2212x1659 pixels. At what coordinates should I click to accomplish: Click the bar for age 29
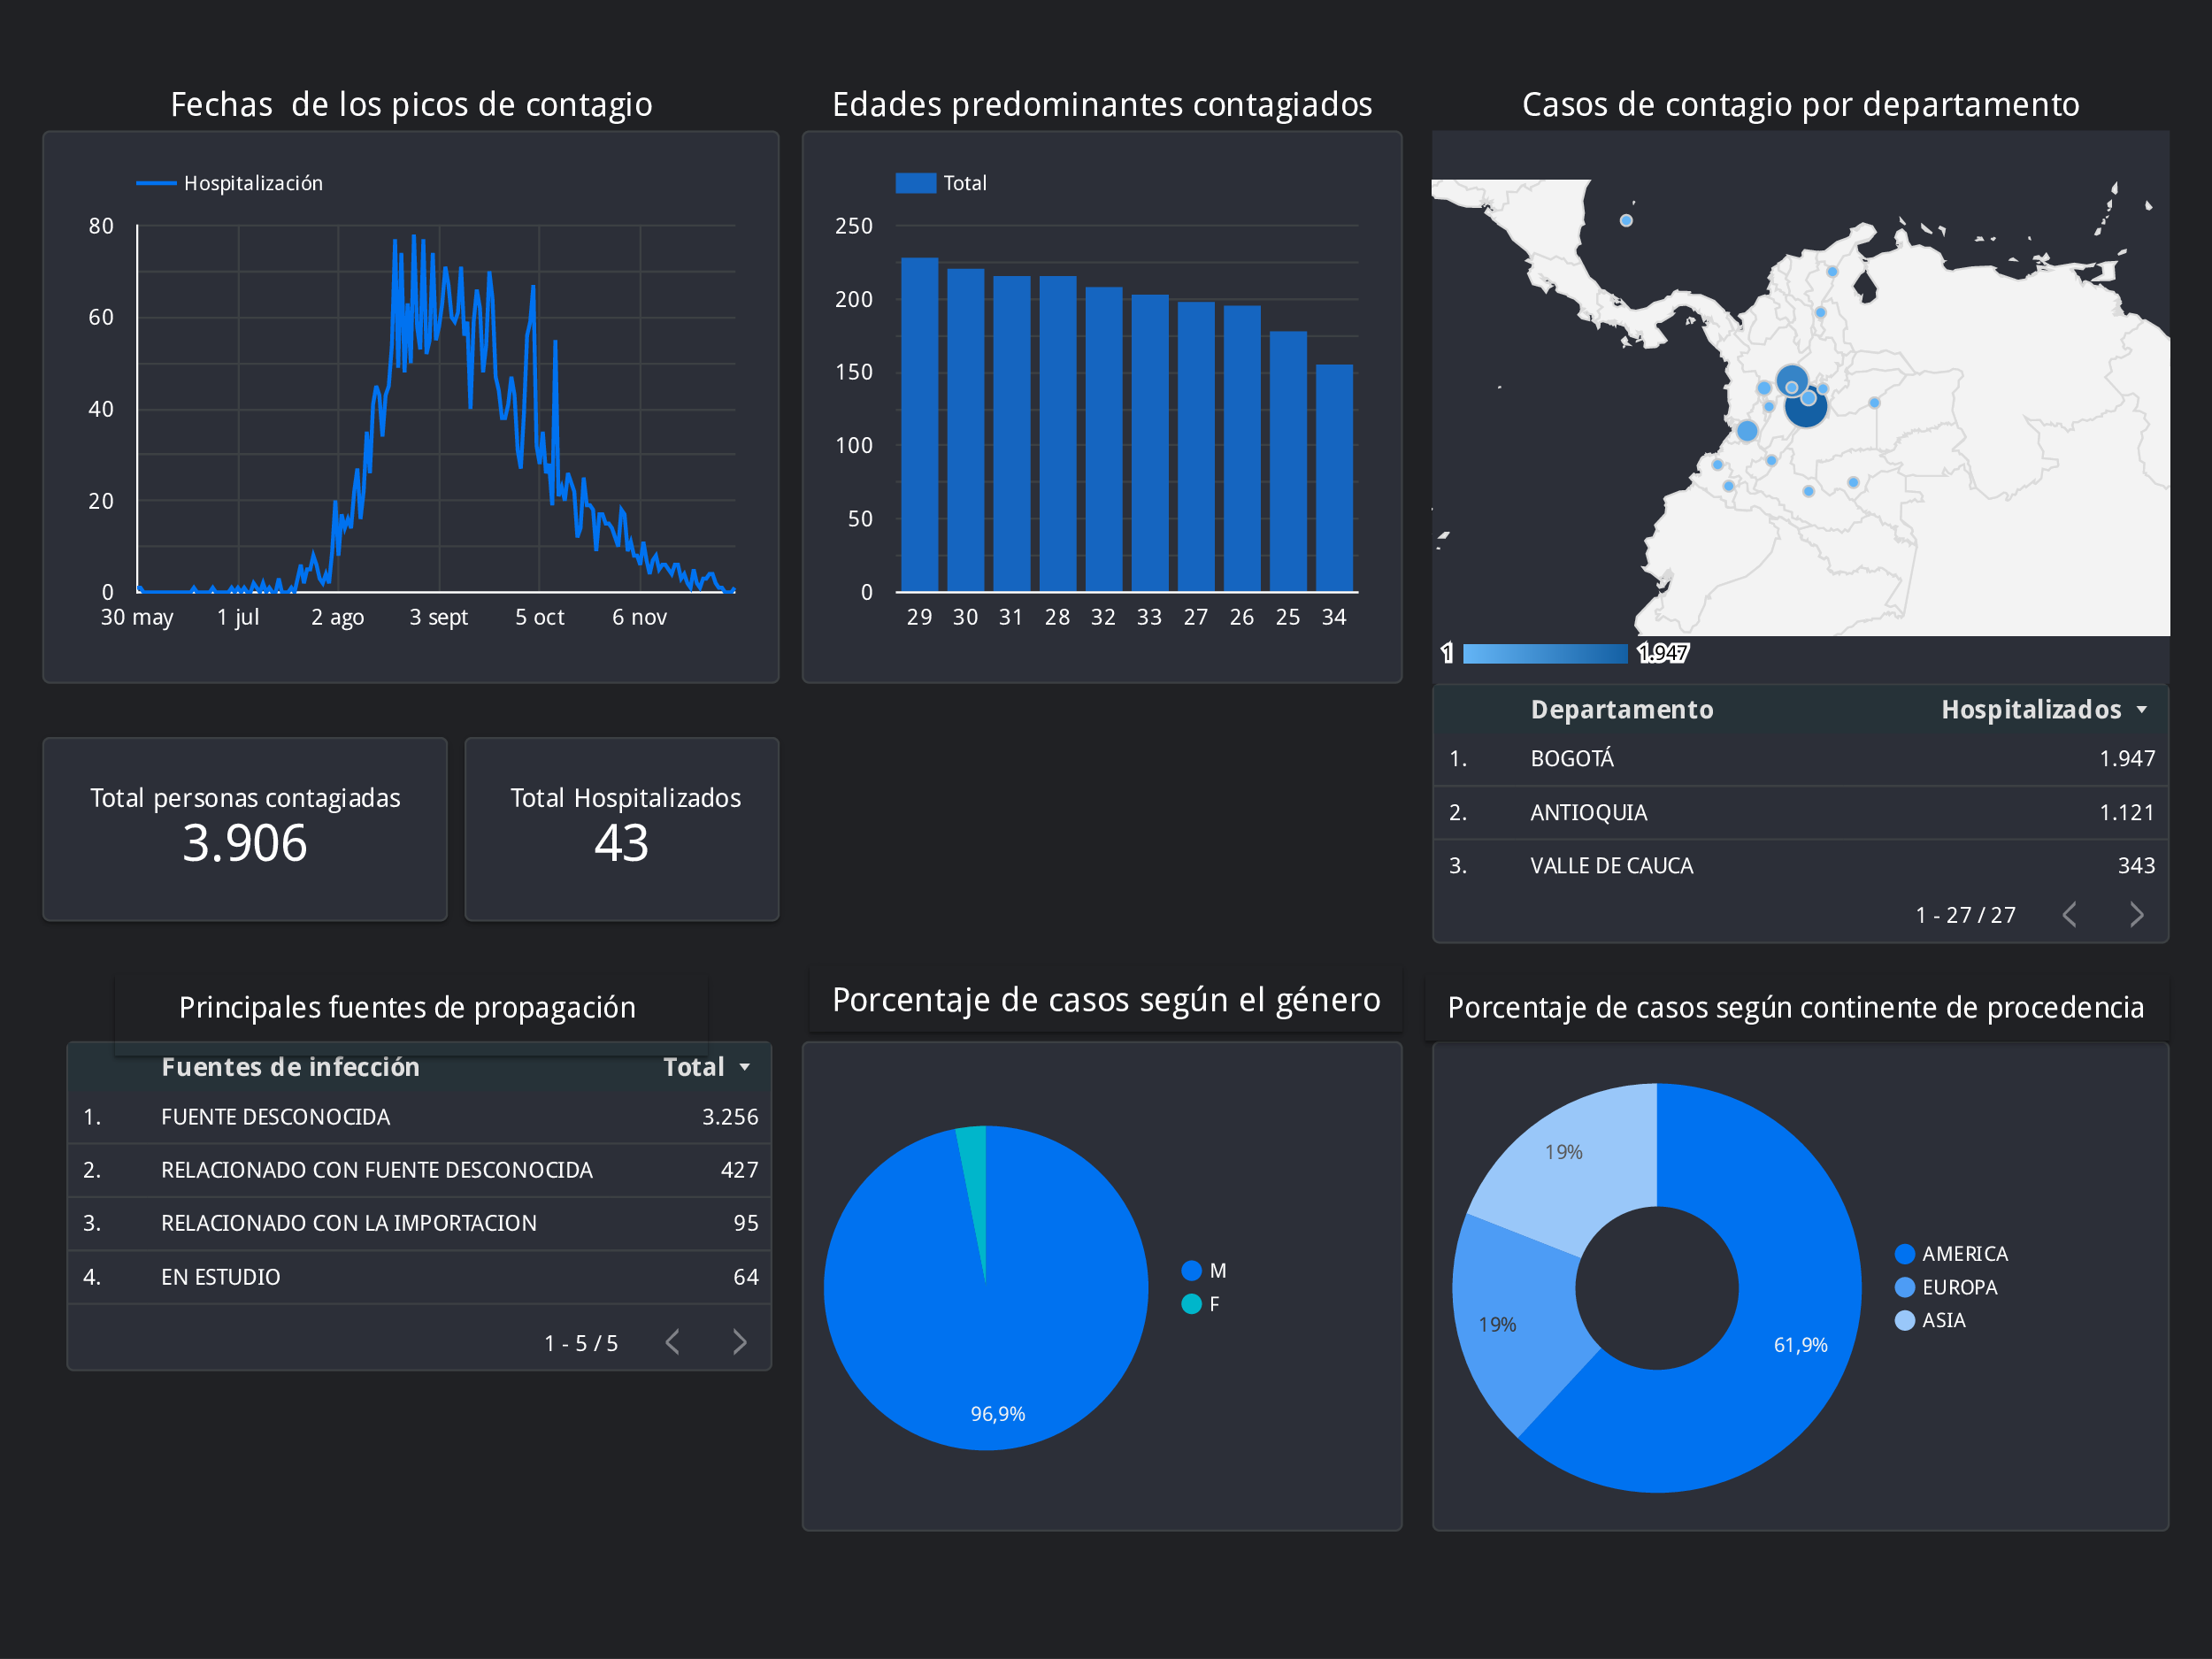[x=919, y=425]
